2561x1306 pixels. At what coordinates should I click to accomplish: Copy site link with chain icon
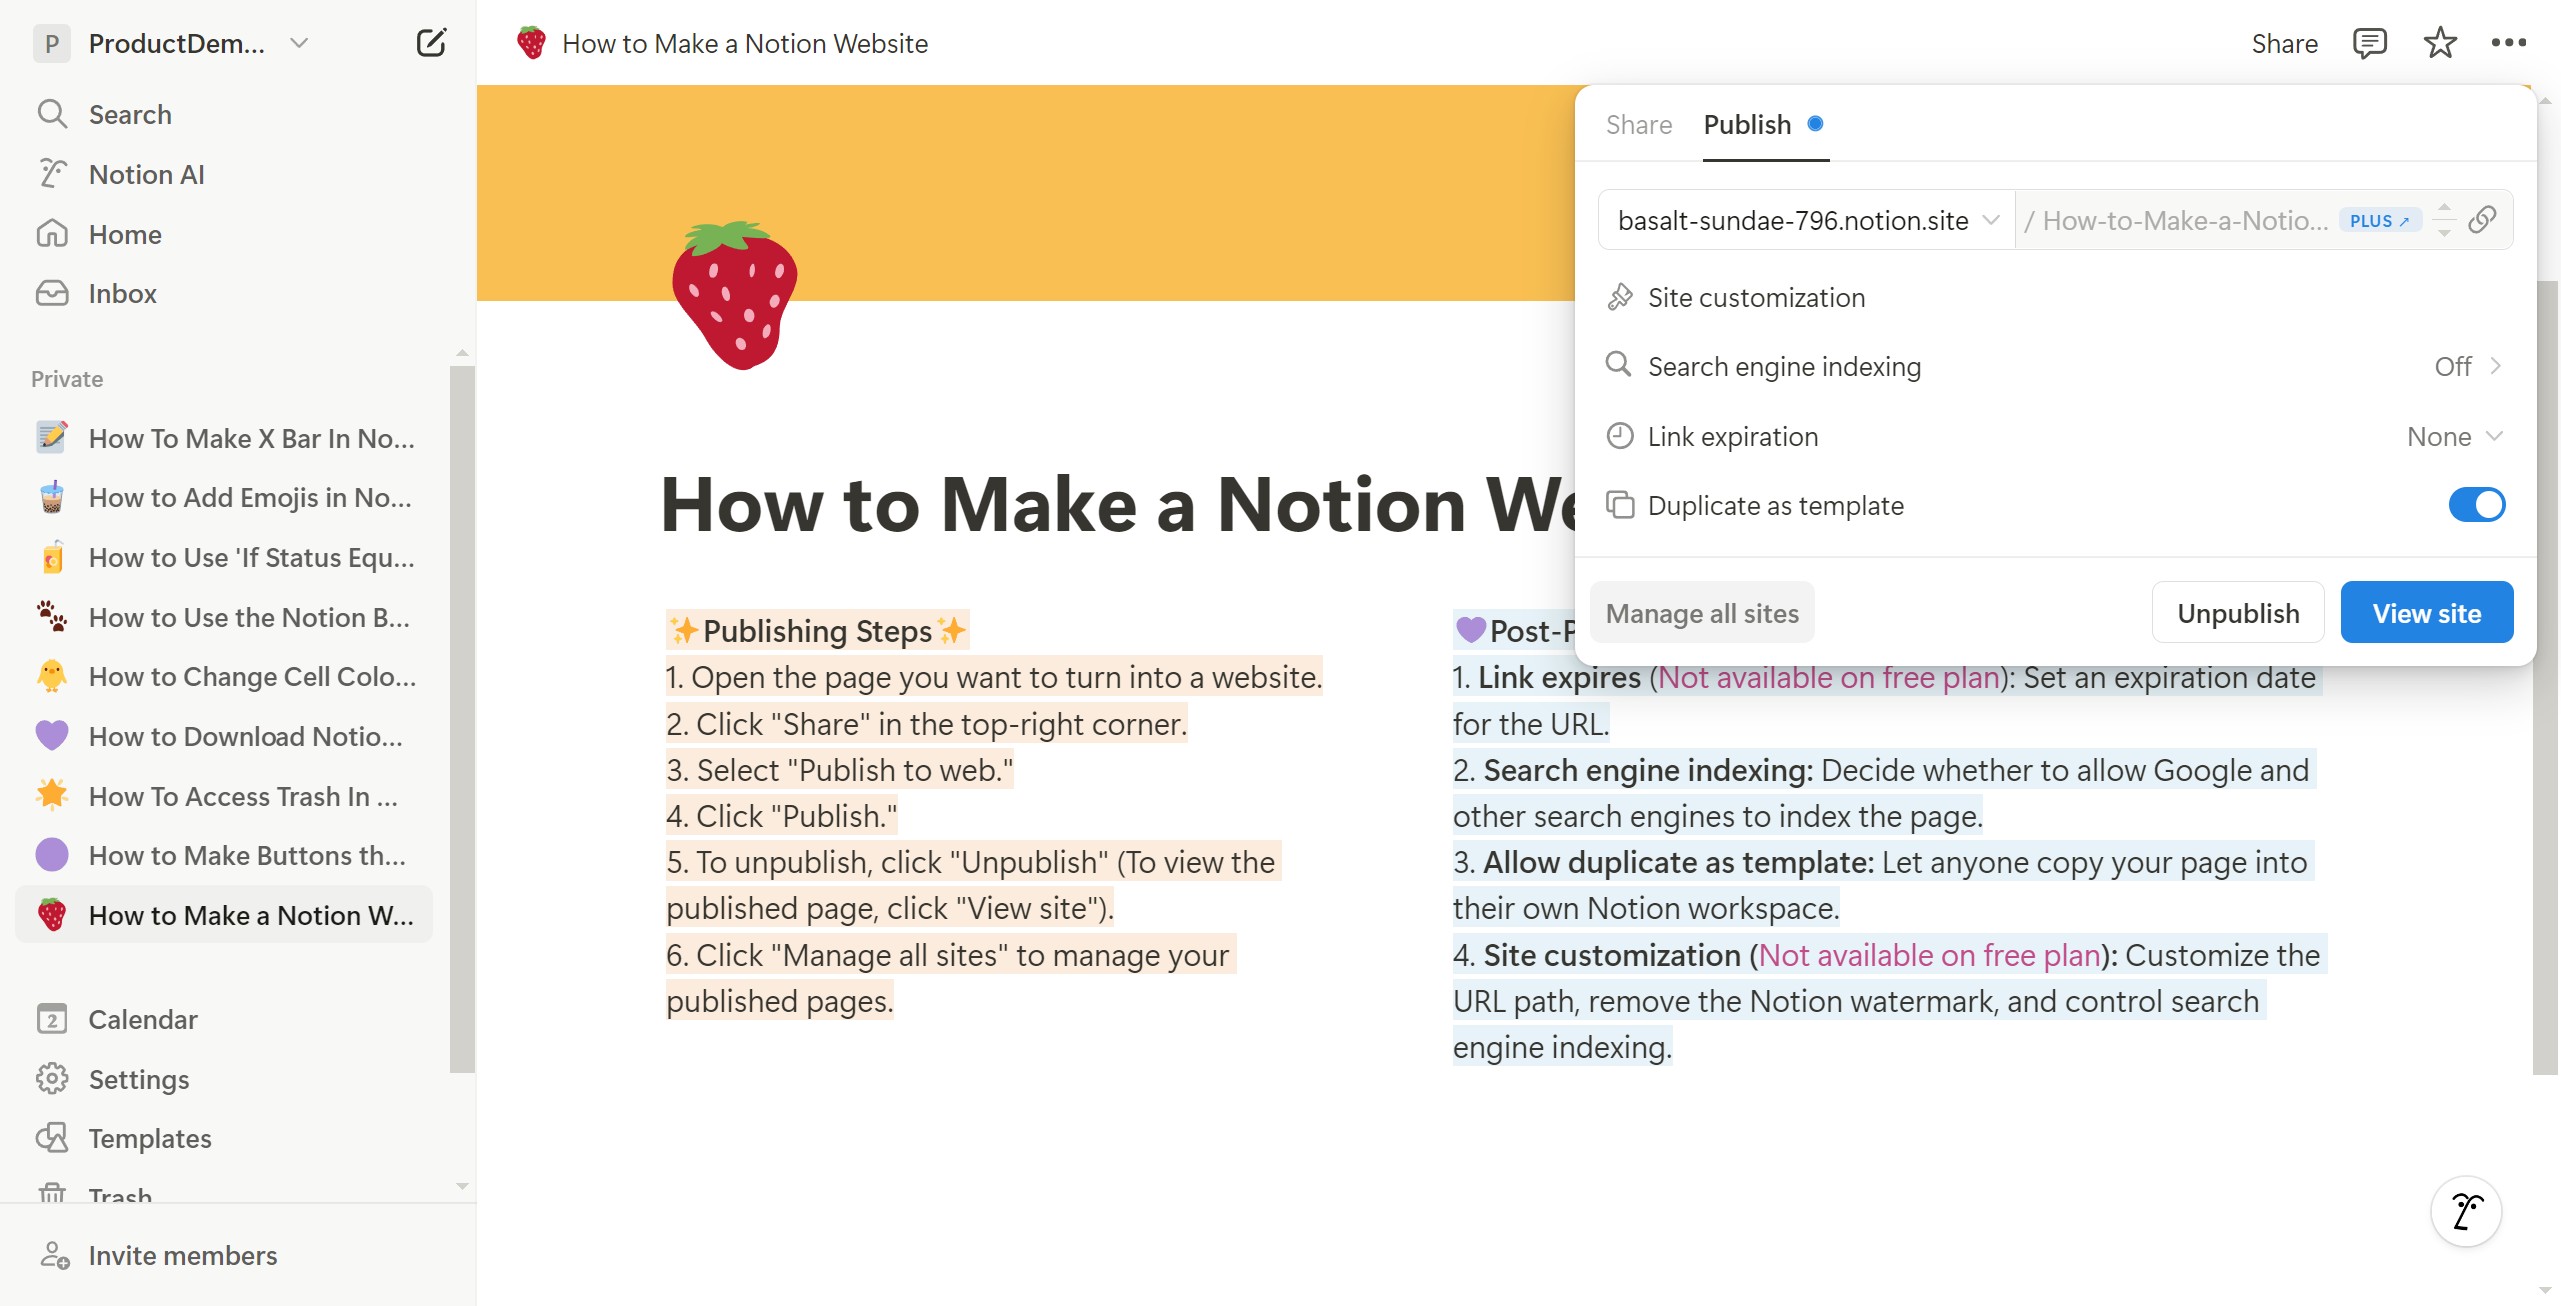[x=2483, y=219]
